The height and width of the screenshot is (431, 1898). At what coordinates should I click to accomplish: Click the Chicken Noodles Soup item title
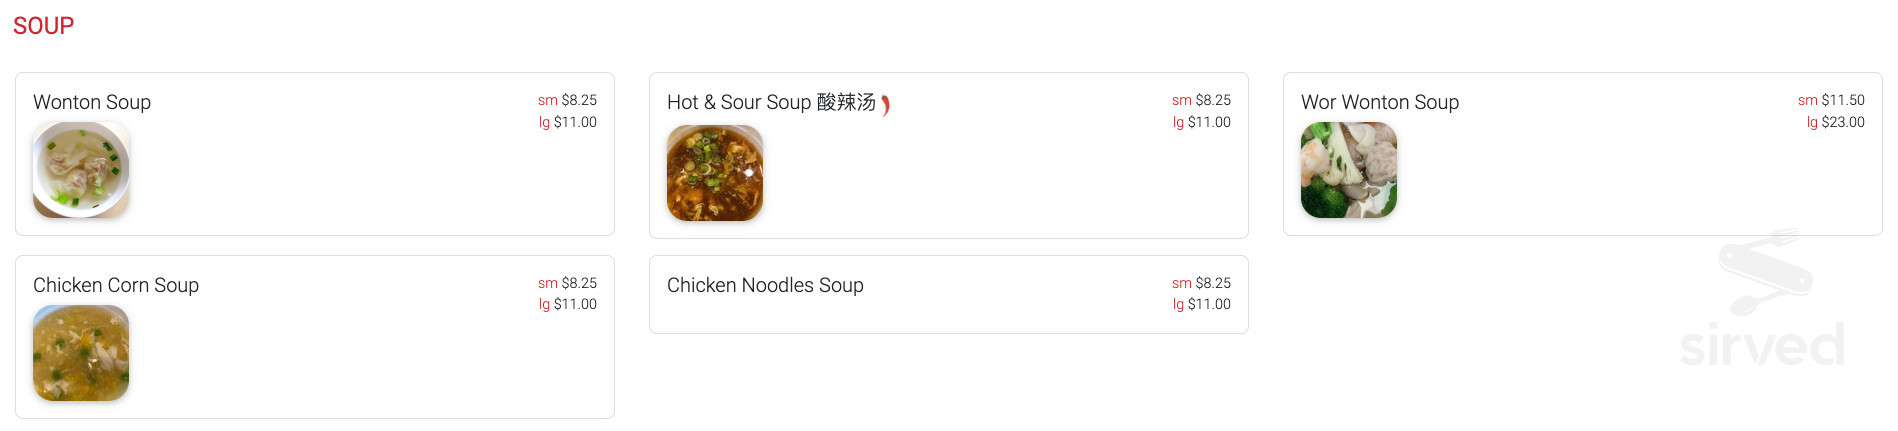[x=765, y=285]
